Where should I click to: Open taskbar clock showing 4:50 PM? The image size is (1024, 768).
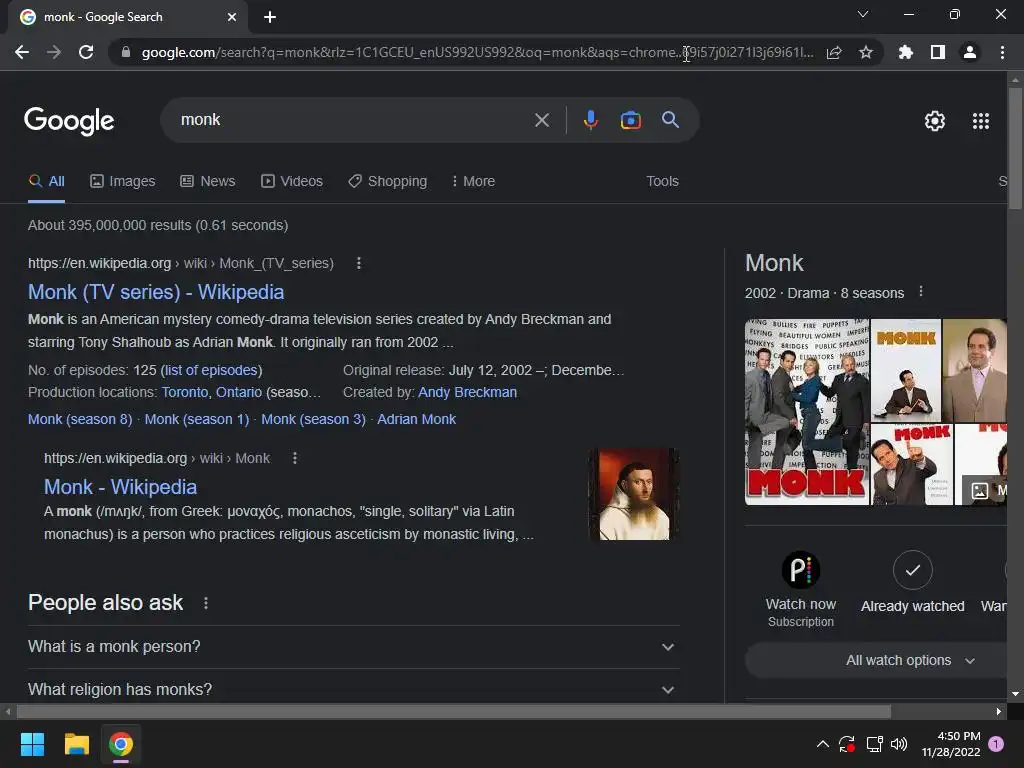click(x=951, y=744)
